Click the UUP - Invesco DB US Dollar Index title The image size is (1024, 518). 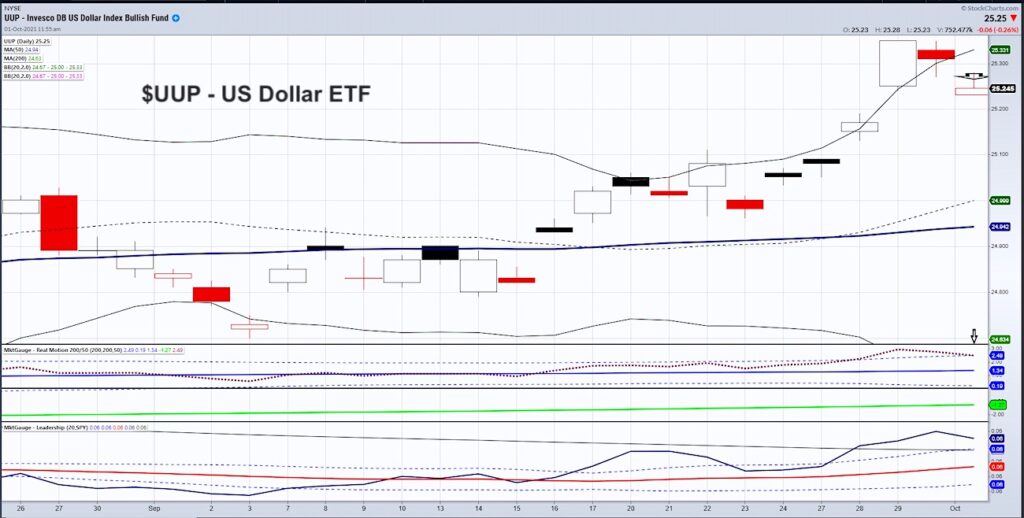point(86,19)
